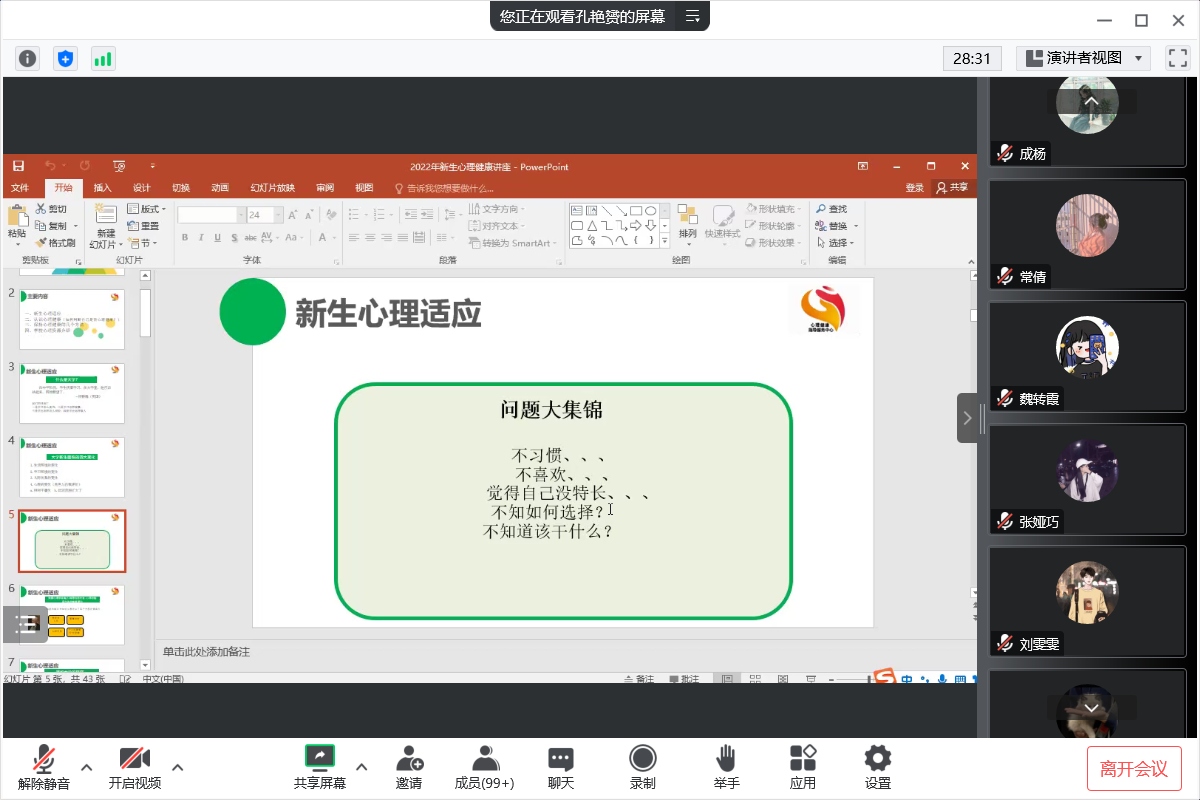The width and height of the screenshot is (1200, 800).
Task: Enter full screen with the corner icon
Action: pyautogui.click(x=1178, y=58)
